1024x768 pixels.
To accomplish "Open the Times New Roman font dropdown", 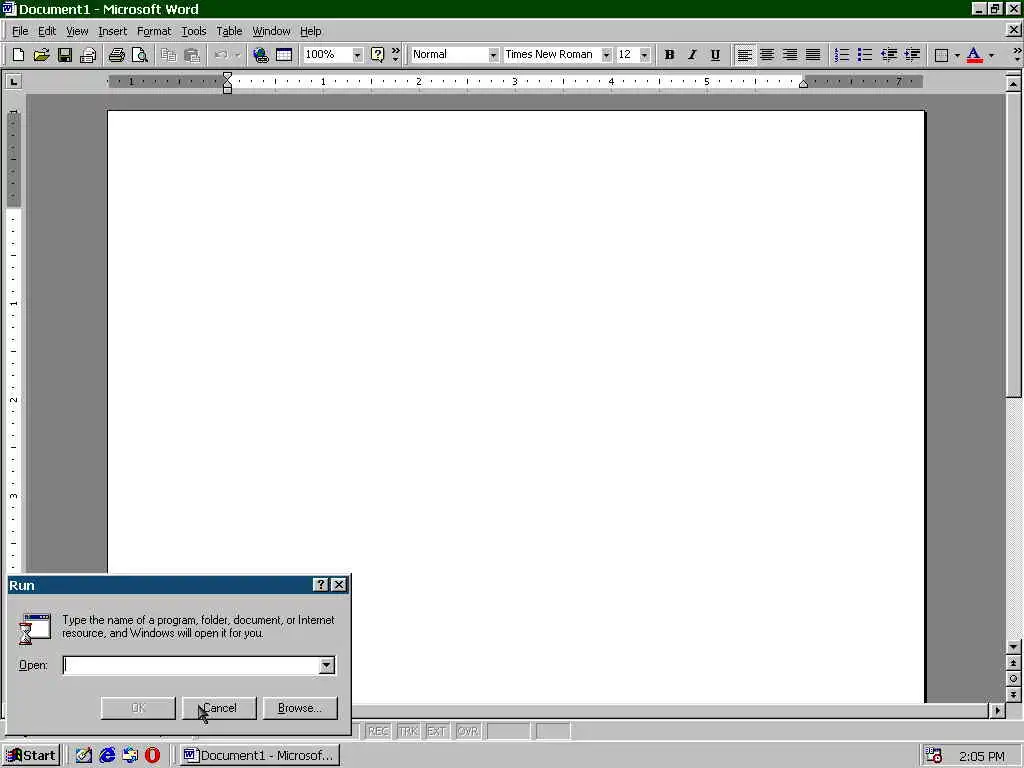I will click(606, 55).
